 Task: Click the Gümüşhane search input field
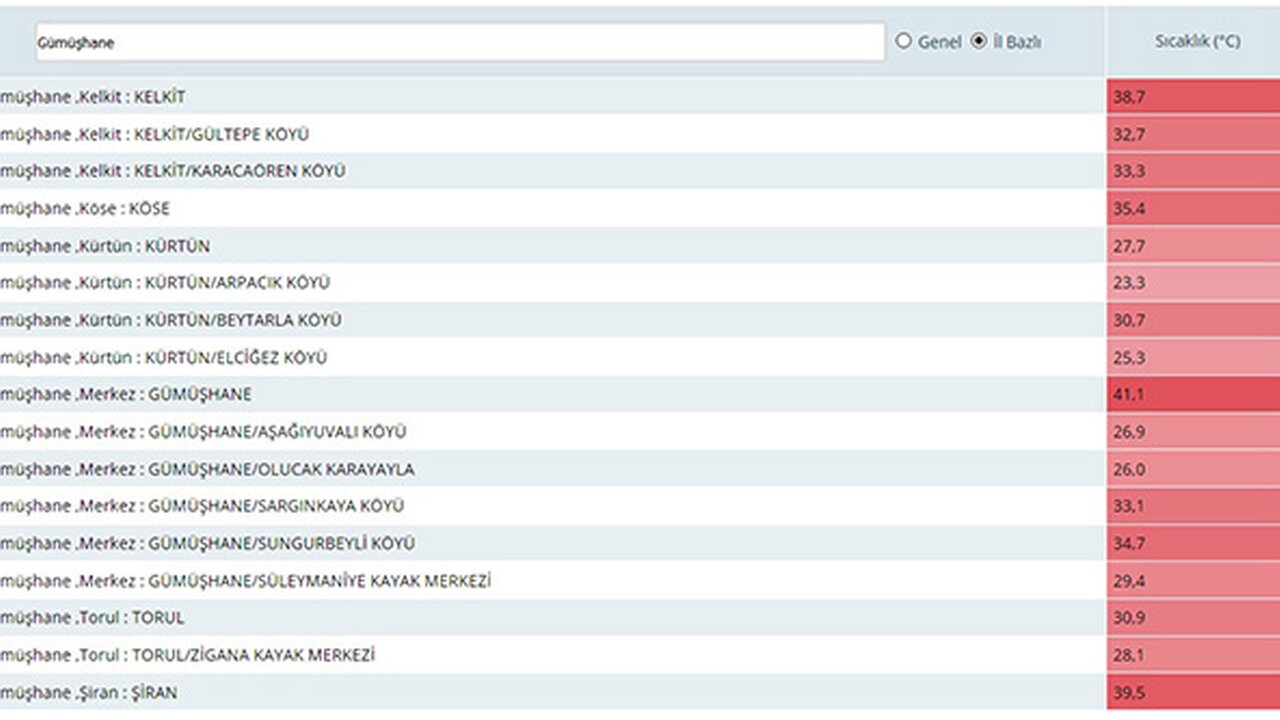coord(458,42)
